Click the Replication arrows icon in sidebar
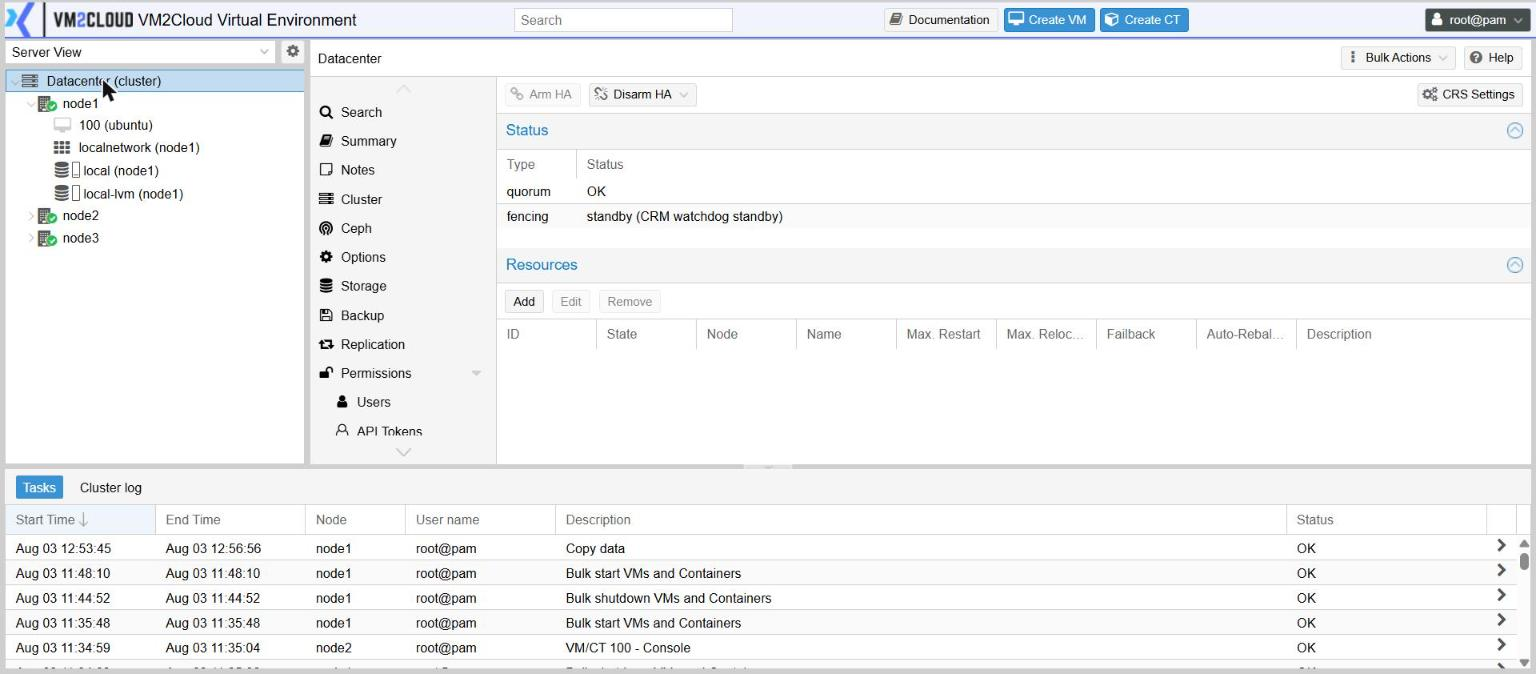The image size is (1536, 674). pos(326,344)
